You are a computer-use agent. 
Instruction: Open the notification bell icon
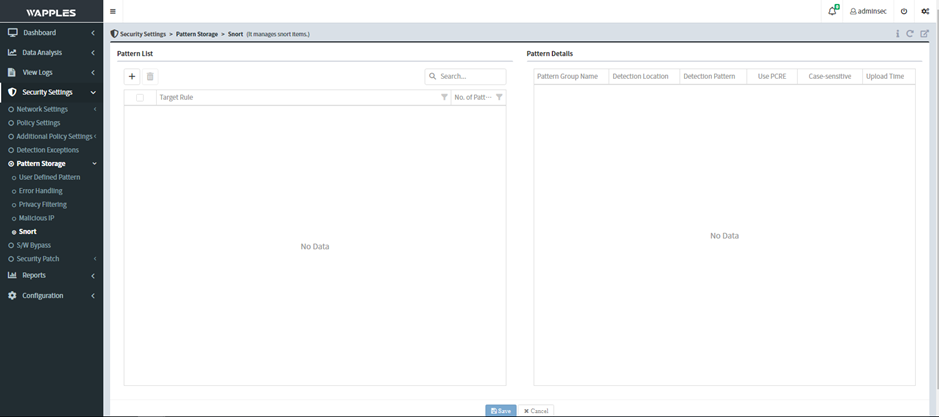(x=832, y=11)
